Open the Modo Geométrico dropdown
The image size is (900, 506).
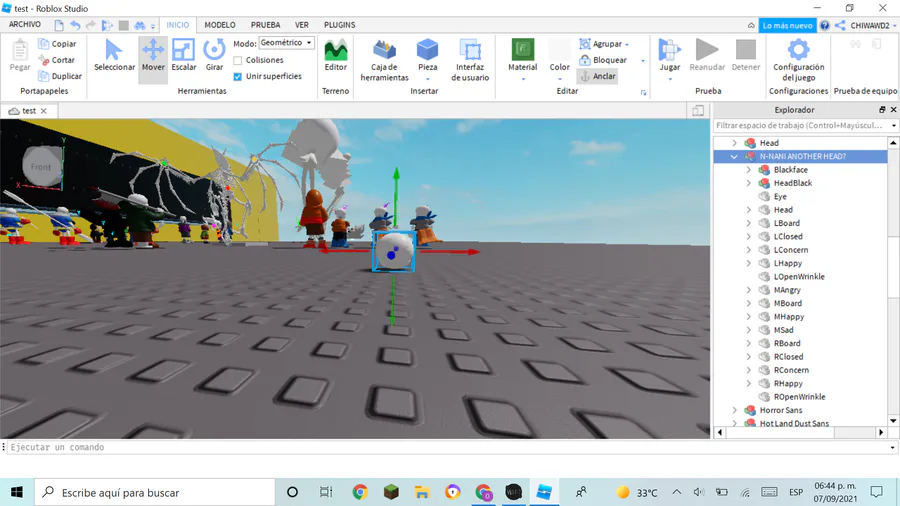click(286, 43)
